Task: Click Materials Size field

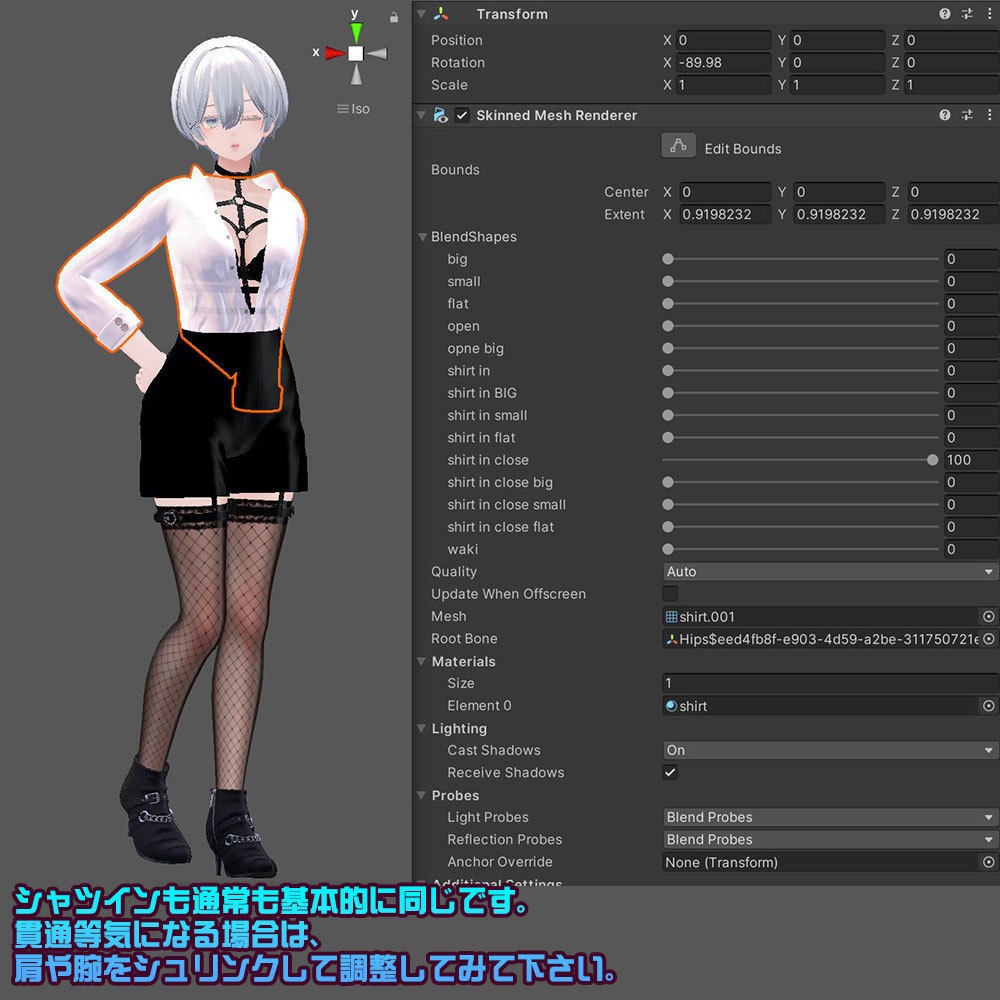Action: pyautogui.click(x=831, y=683)
